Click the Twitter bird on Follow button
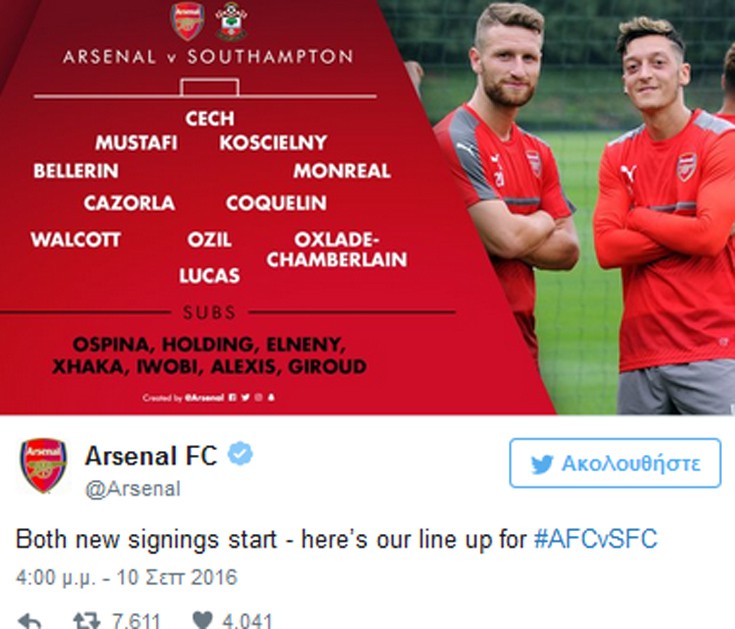 pyautogui.click(x=541, y=463)
